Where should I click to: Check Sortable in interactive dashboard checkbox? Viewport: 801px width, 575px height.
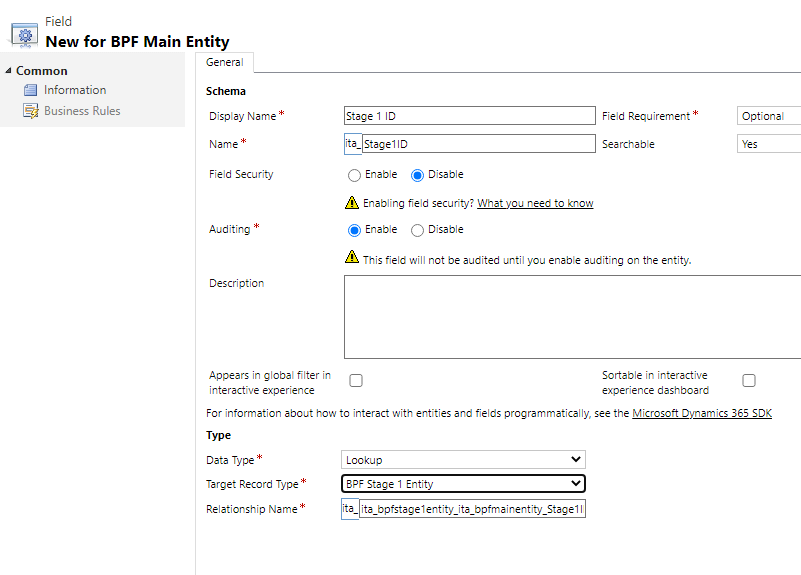[749, 380]
